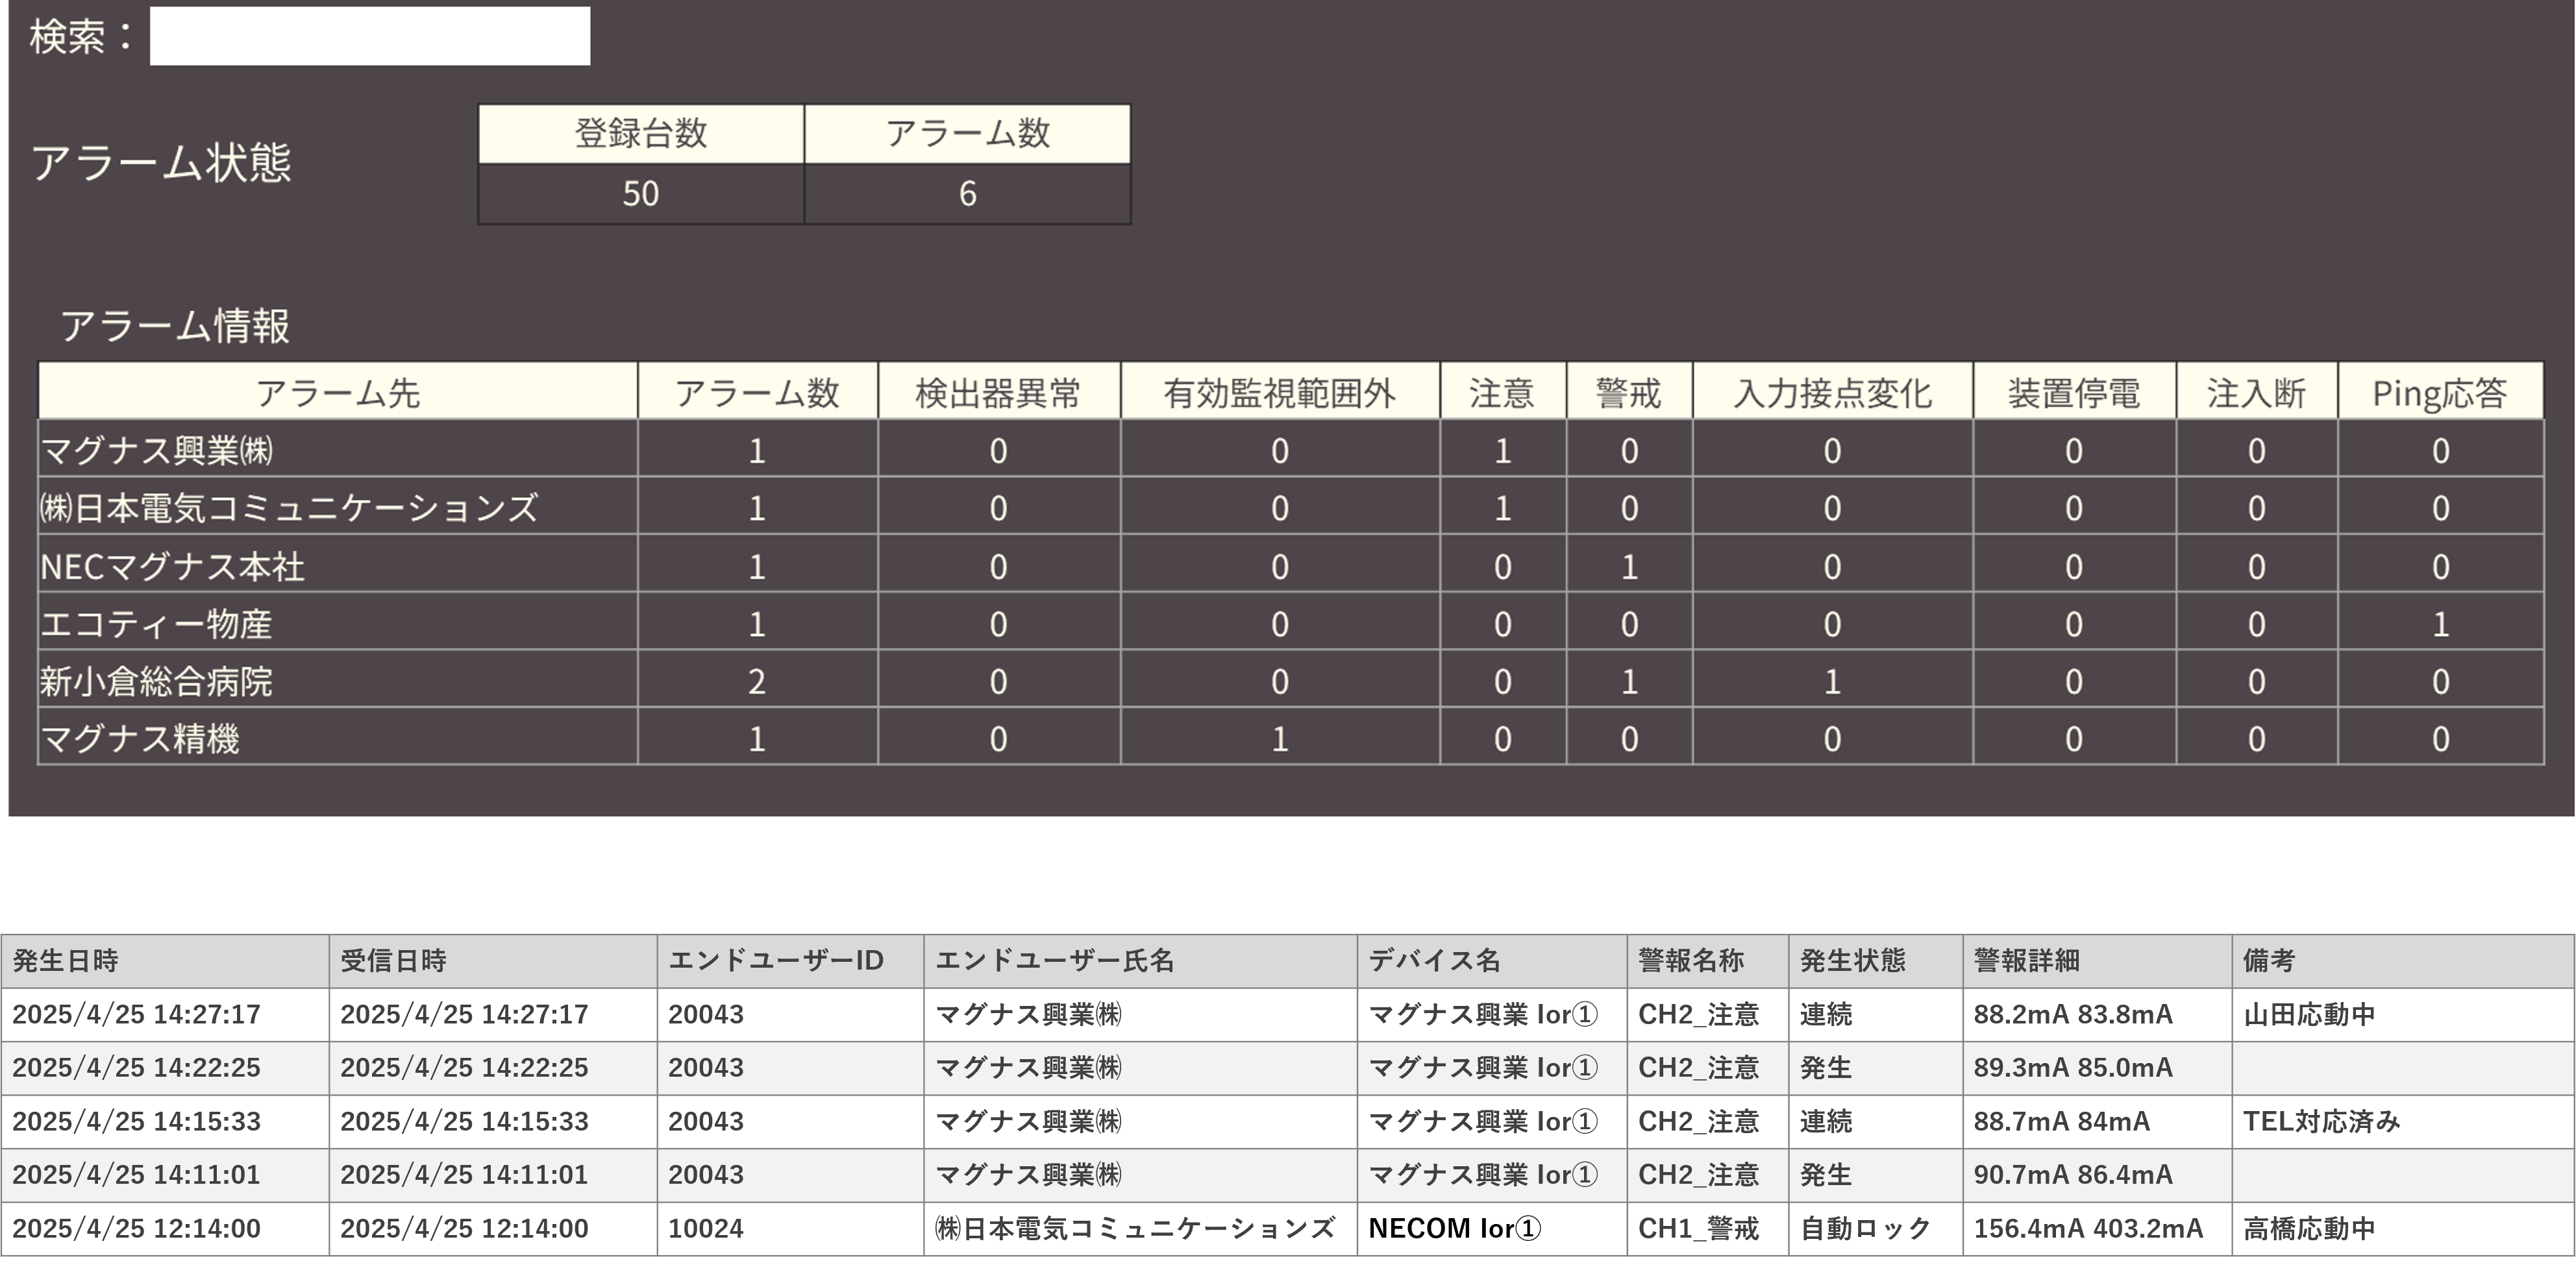Click the Ping応答 column header
The image size is (2576, 1261).
point(2440,392)
